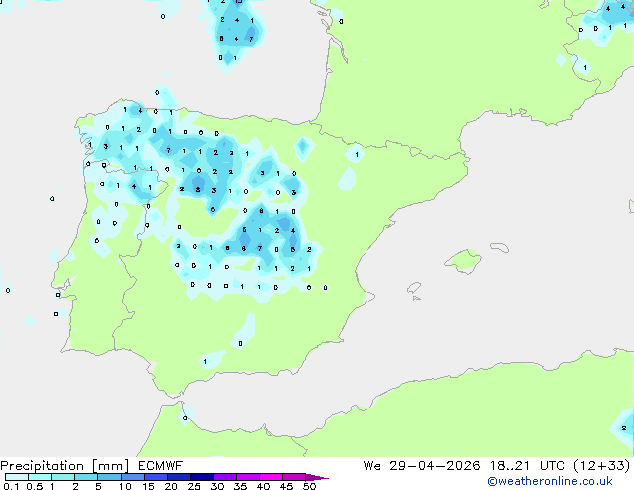Click the '15' legend scale label

pyautogui.click(x=148, y=486)
